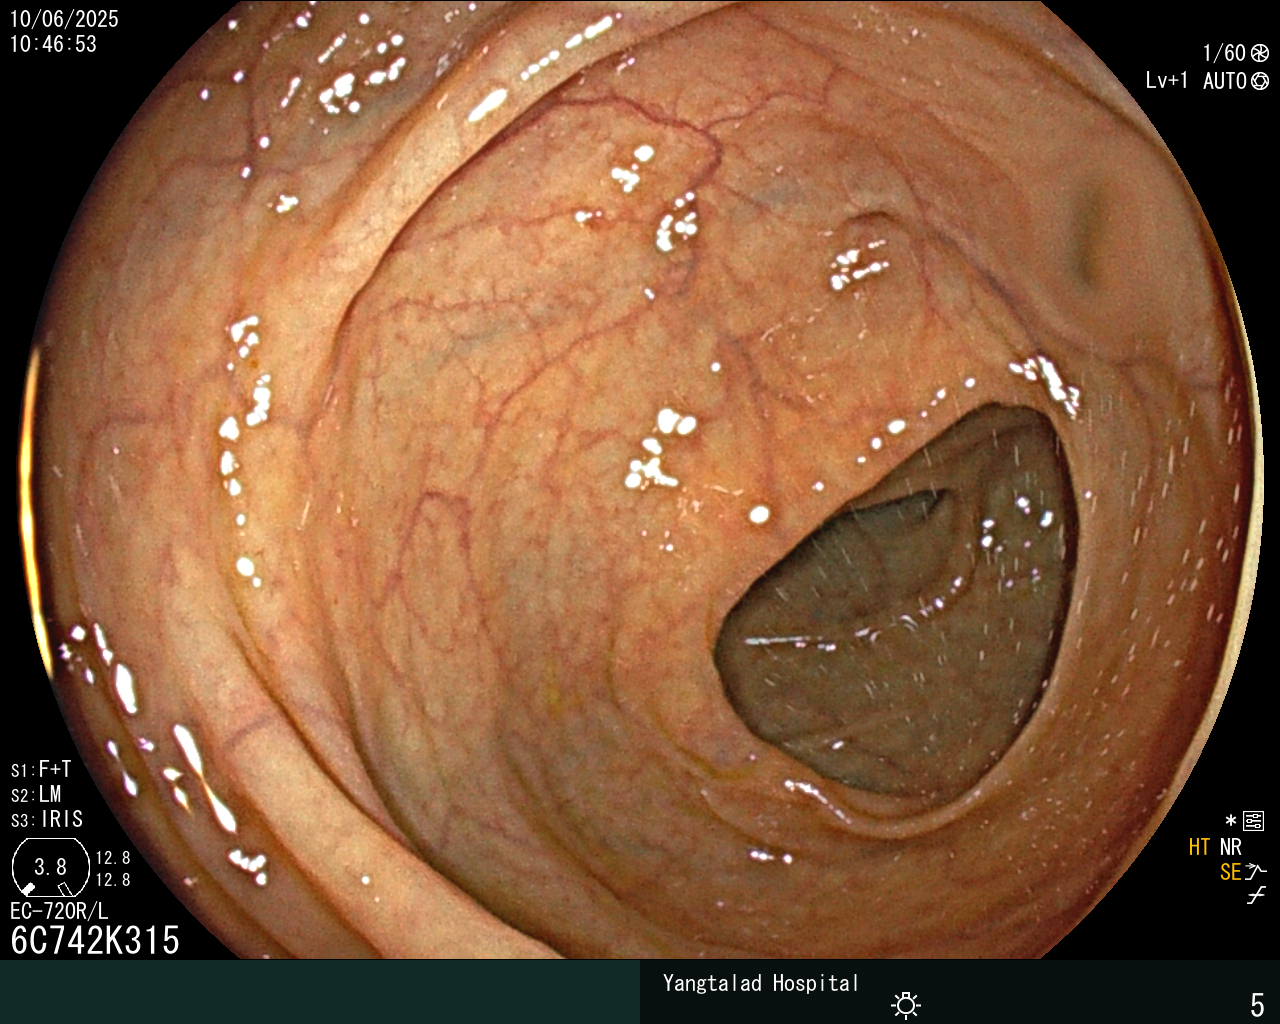Click the lower 12.8 diameter value

pyautogui.click(x=113, y=880)
